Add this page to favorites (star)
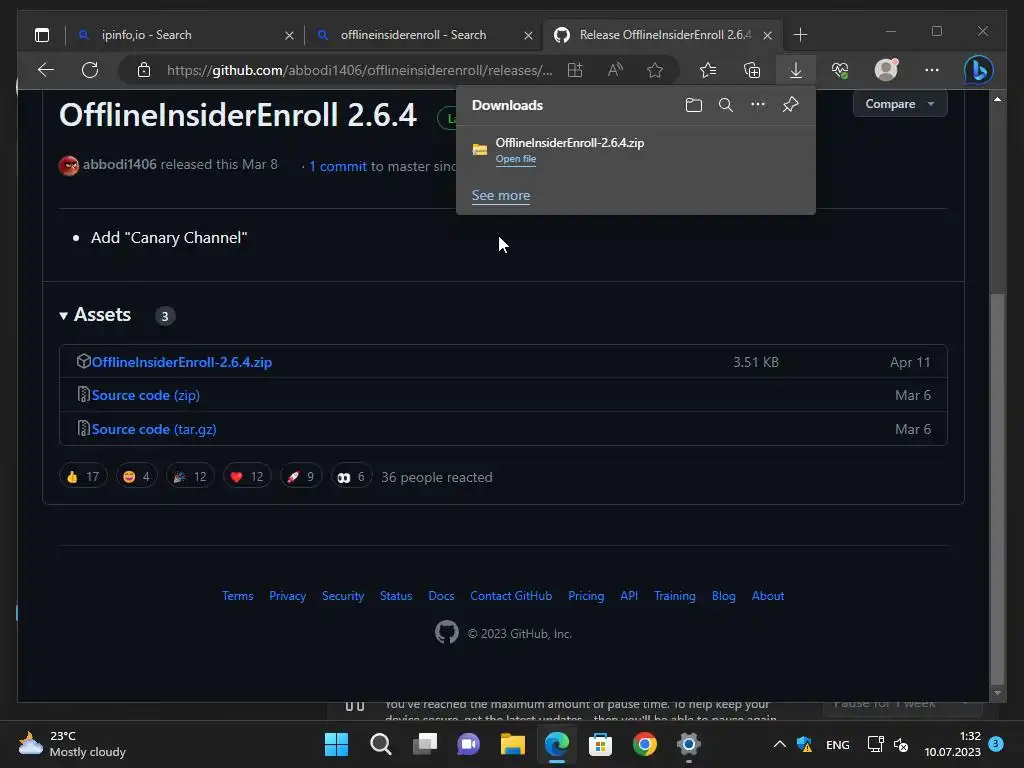 [x=654, y=70]
